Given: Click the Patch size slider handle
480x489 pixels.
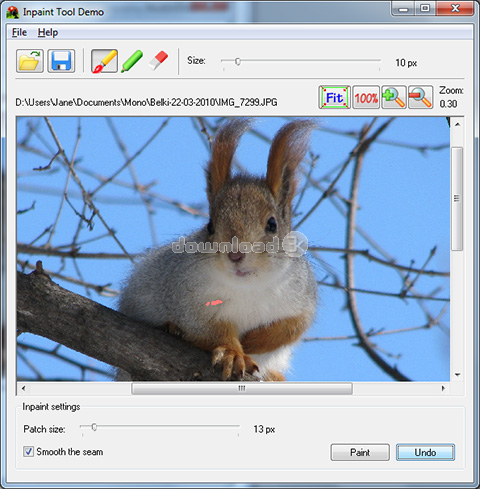Looking at the screenshot, I should [x=94, y=427].
